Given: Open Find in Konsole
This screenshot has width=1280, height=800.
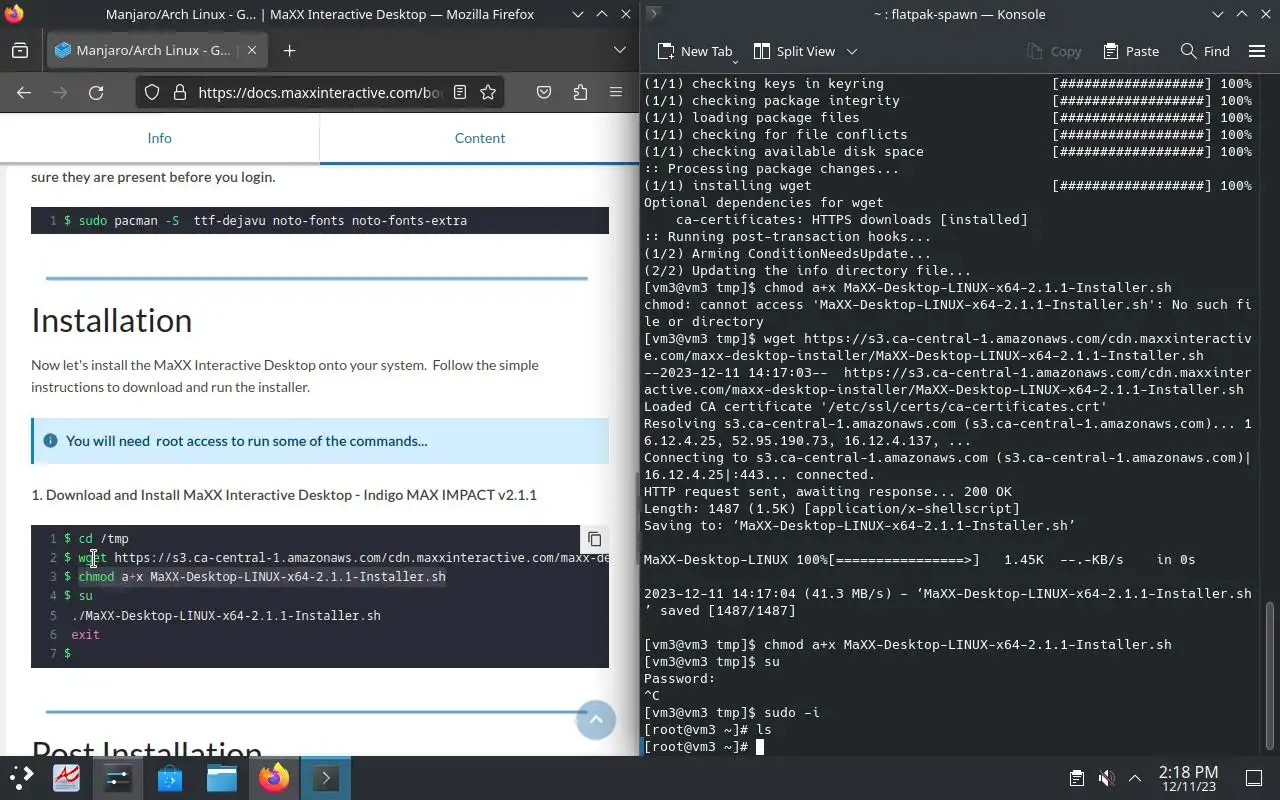Looking at the screenshot, I should (x=1205, y=51).
